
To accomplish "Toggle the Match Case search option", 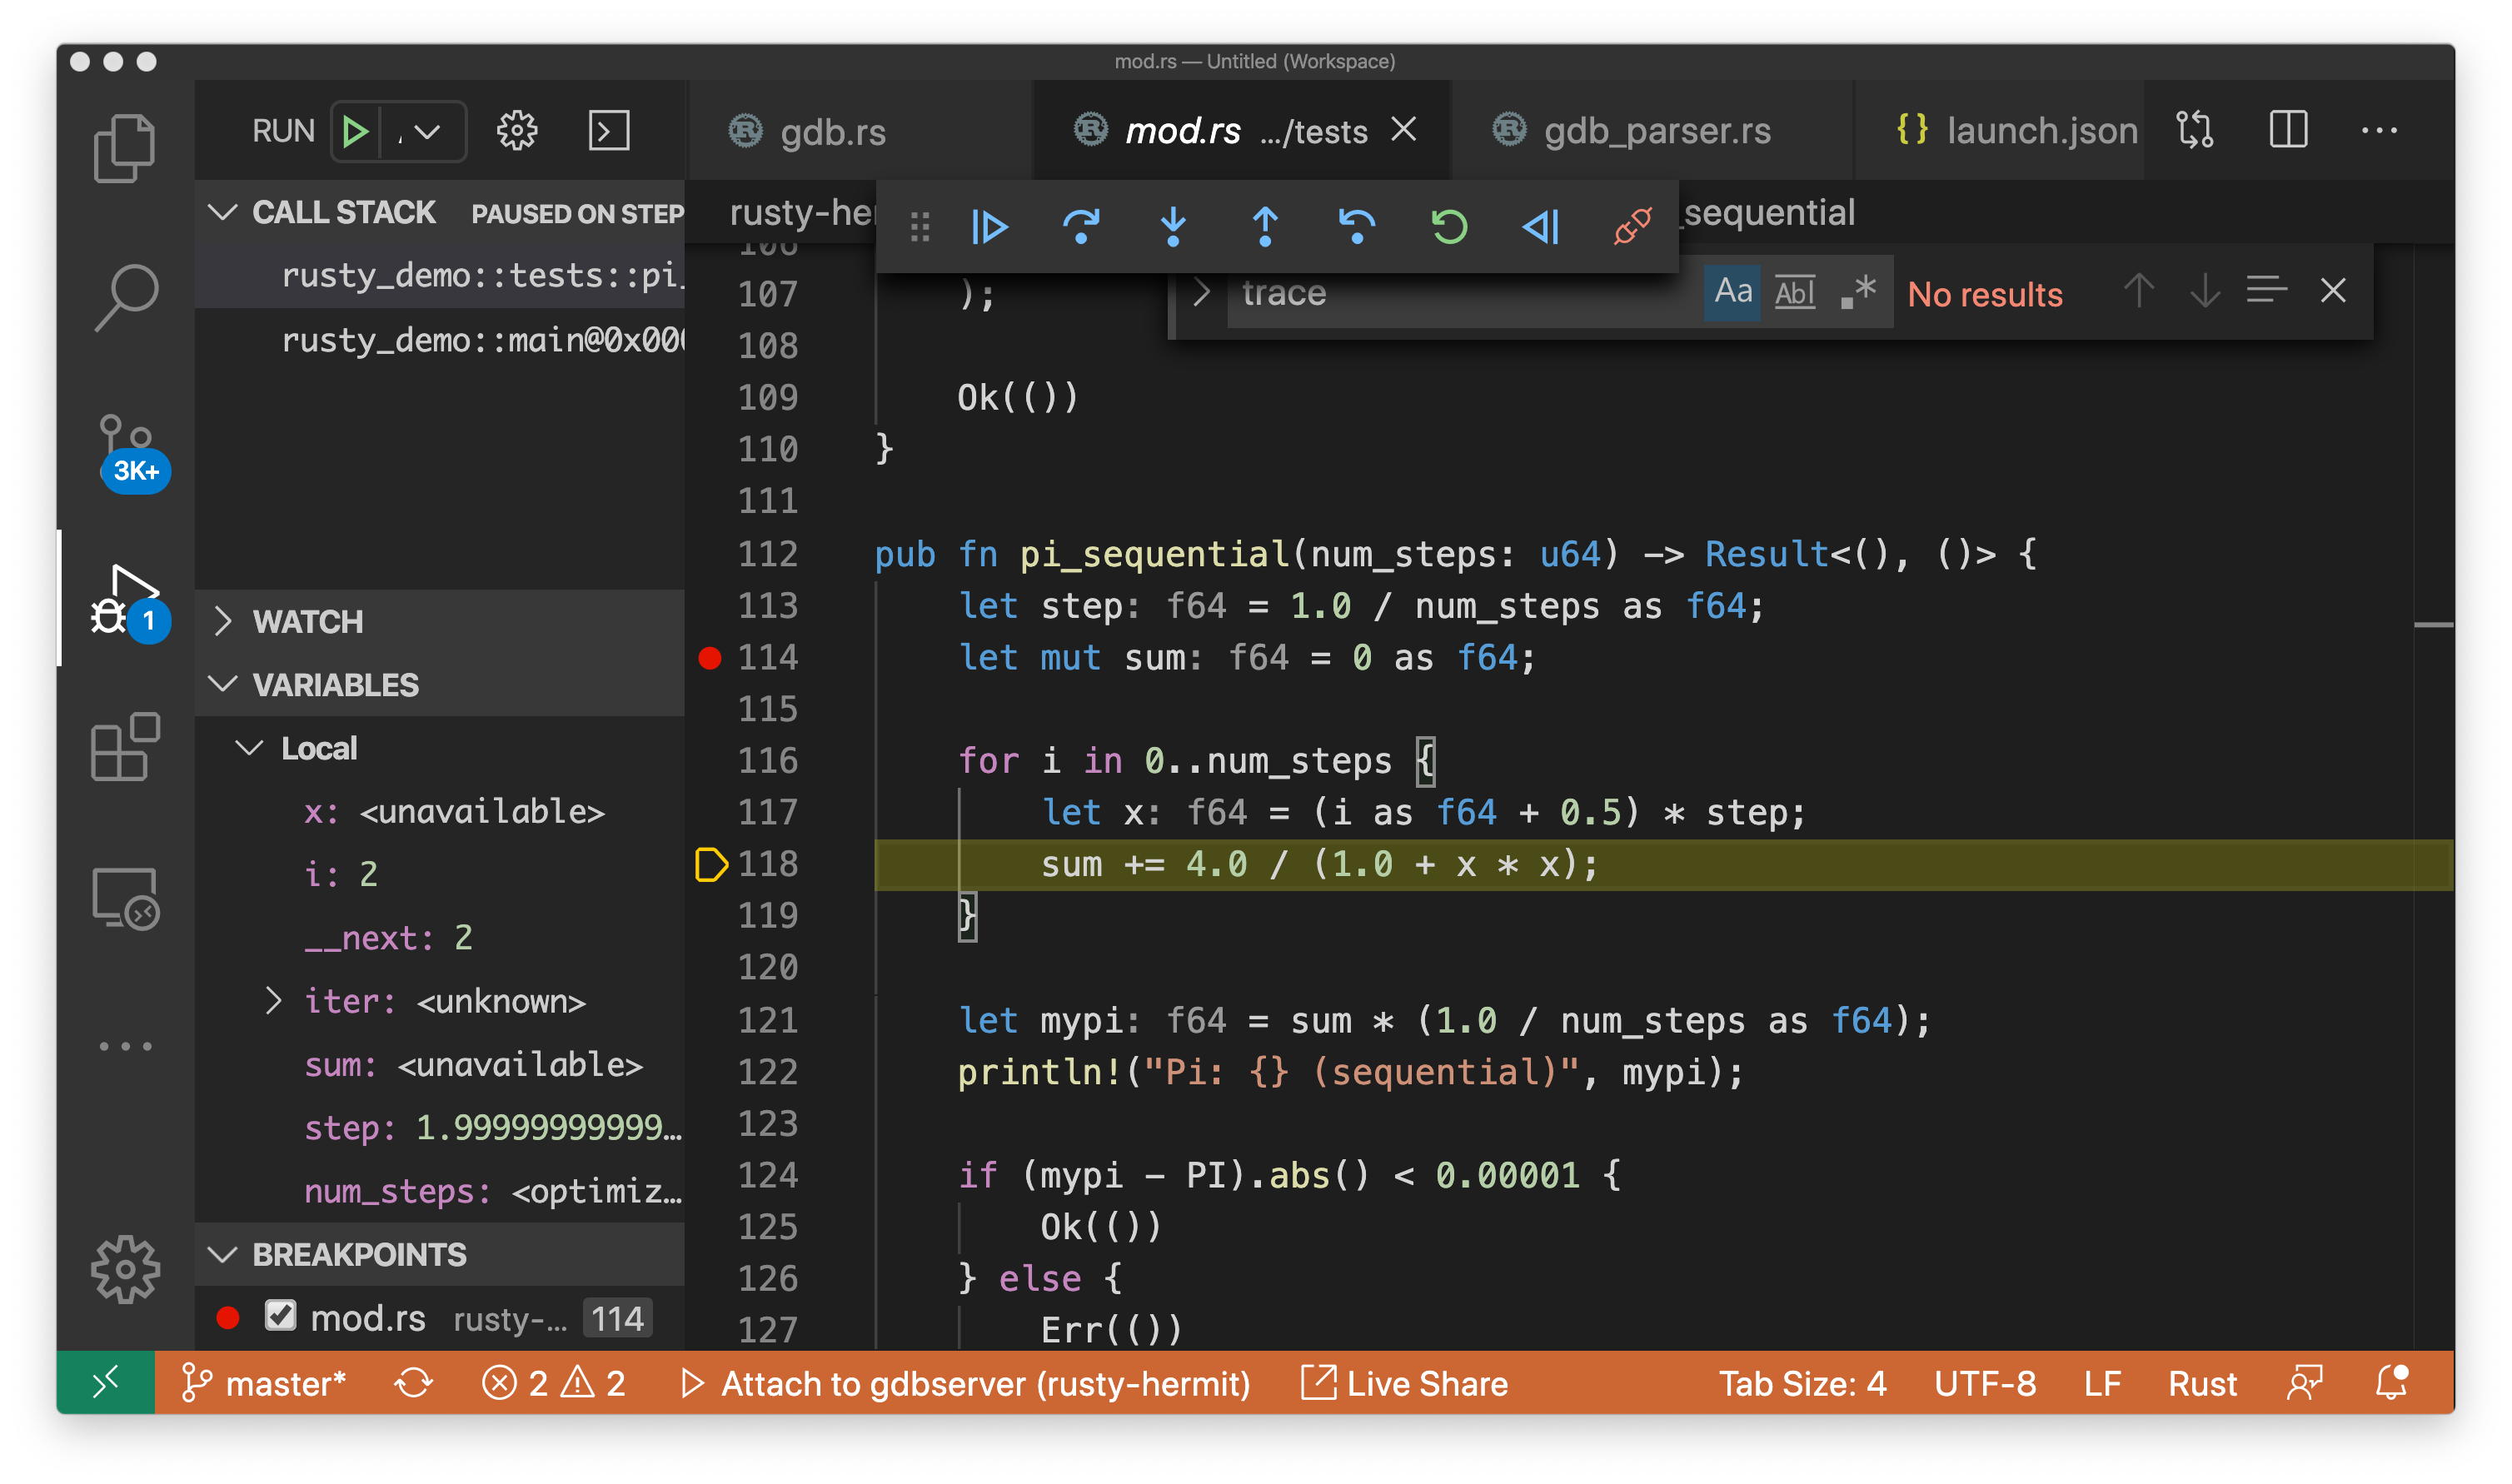I will 1732,292.
